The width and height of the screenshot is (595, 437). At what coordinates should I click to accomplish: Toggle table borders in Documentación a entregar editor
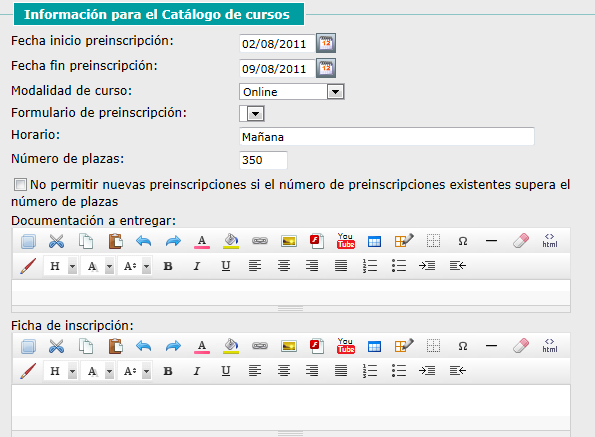[433, 241]
